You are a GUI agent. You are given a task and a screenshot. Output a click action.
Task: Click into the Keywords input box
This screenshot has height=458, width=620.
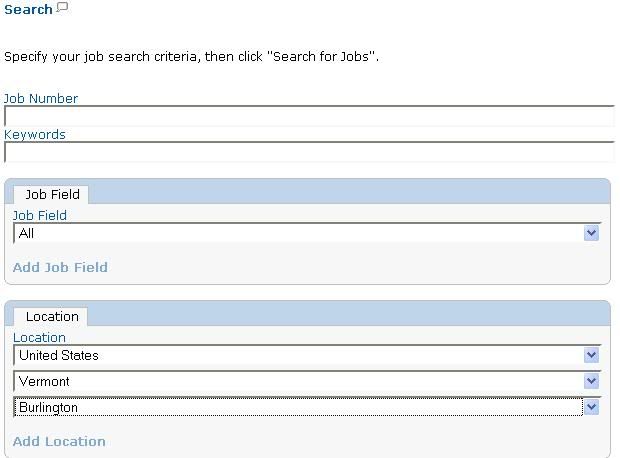310,152
